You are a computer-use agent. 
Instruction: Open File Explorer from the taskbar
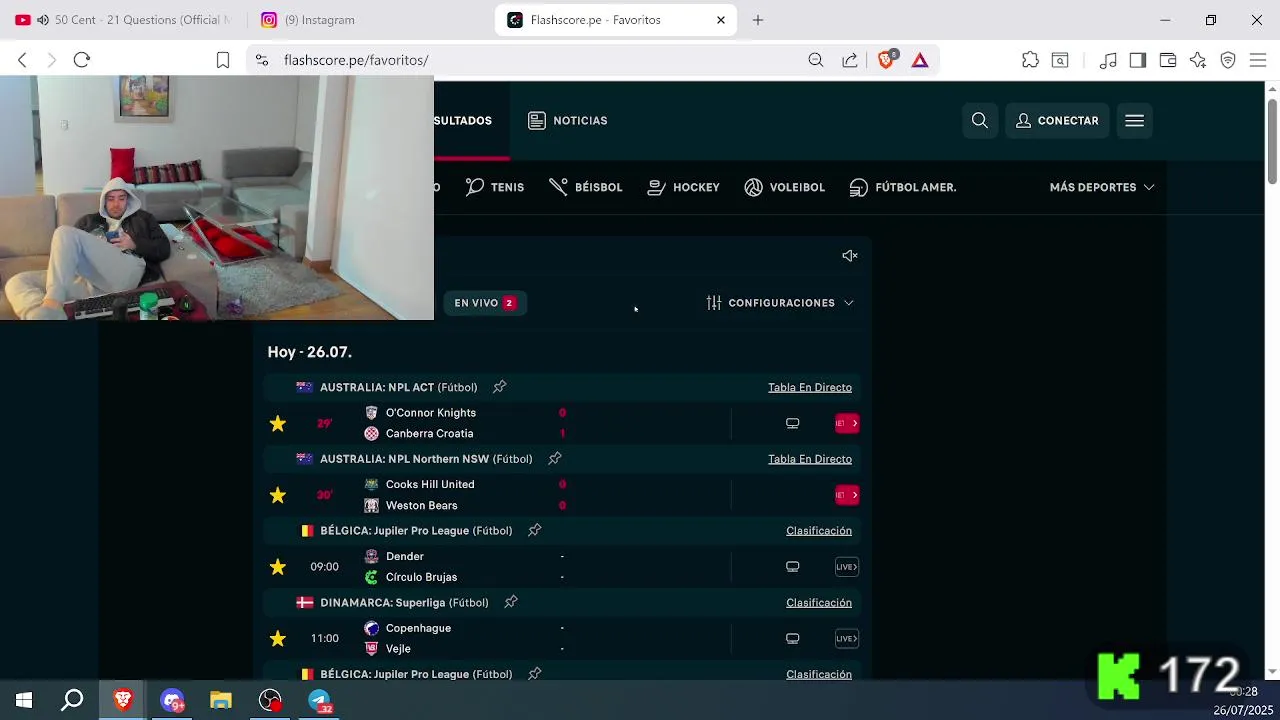coord(221,701)
